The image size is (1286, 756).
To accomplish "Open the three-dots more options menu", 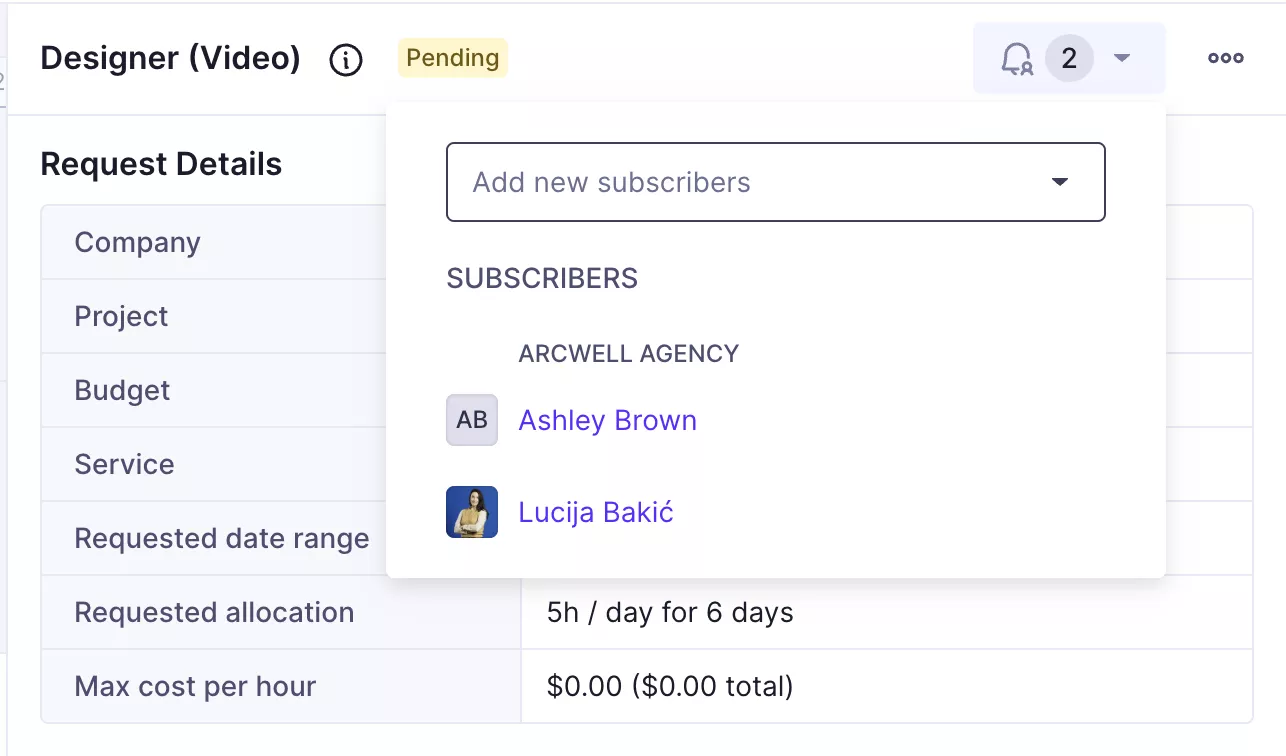I will pyautogui.click(x=1225, y=58).
